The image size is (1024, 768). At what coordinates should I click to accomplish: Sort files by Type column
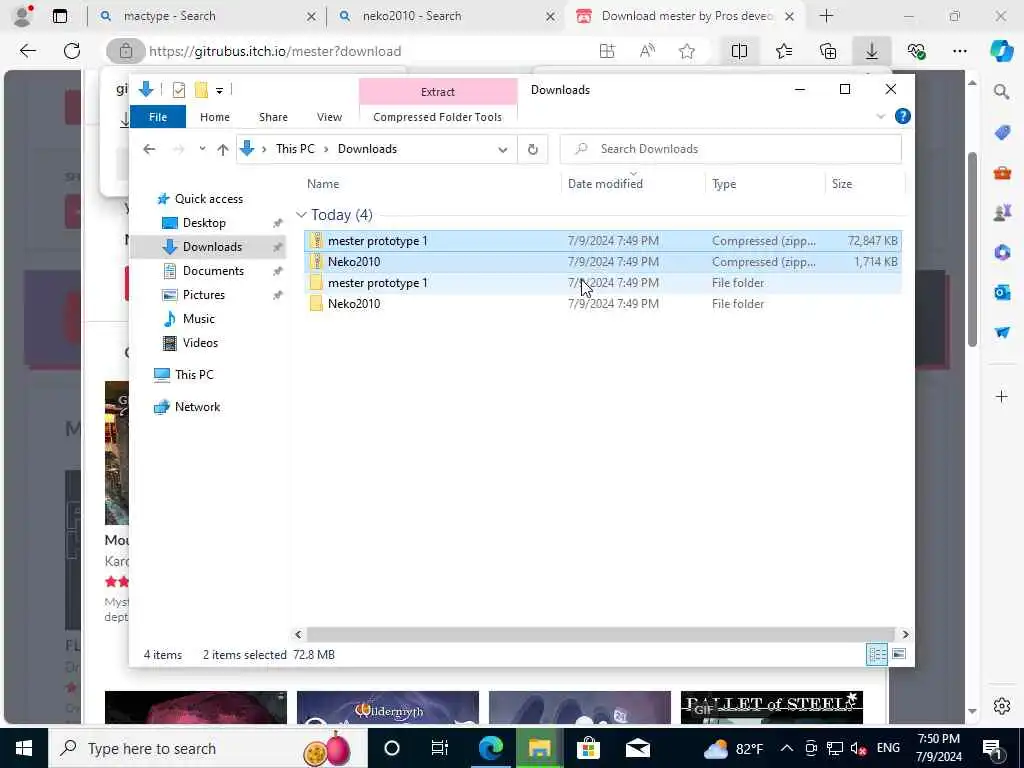pos(724,184)
